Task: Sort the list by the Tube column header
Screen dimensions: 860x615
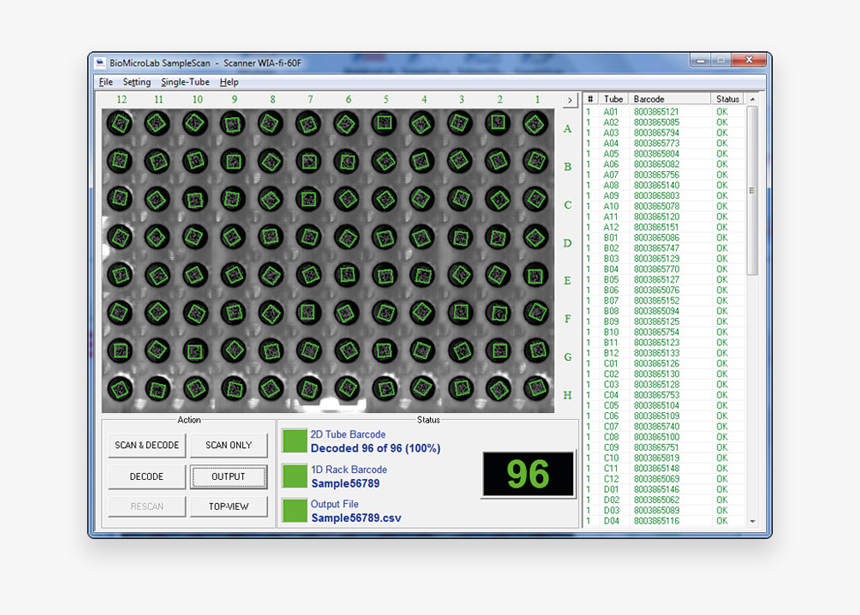Action: point(613,99)
